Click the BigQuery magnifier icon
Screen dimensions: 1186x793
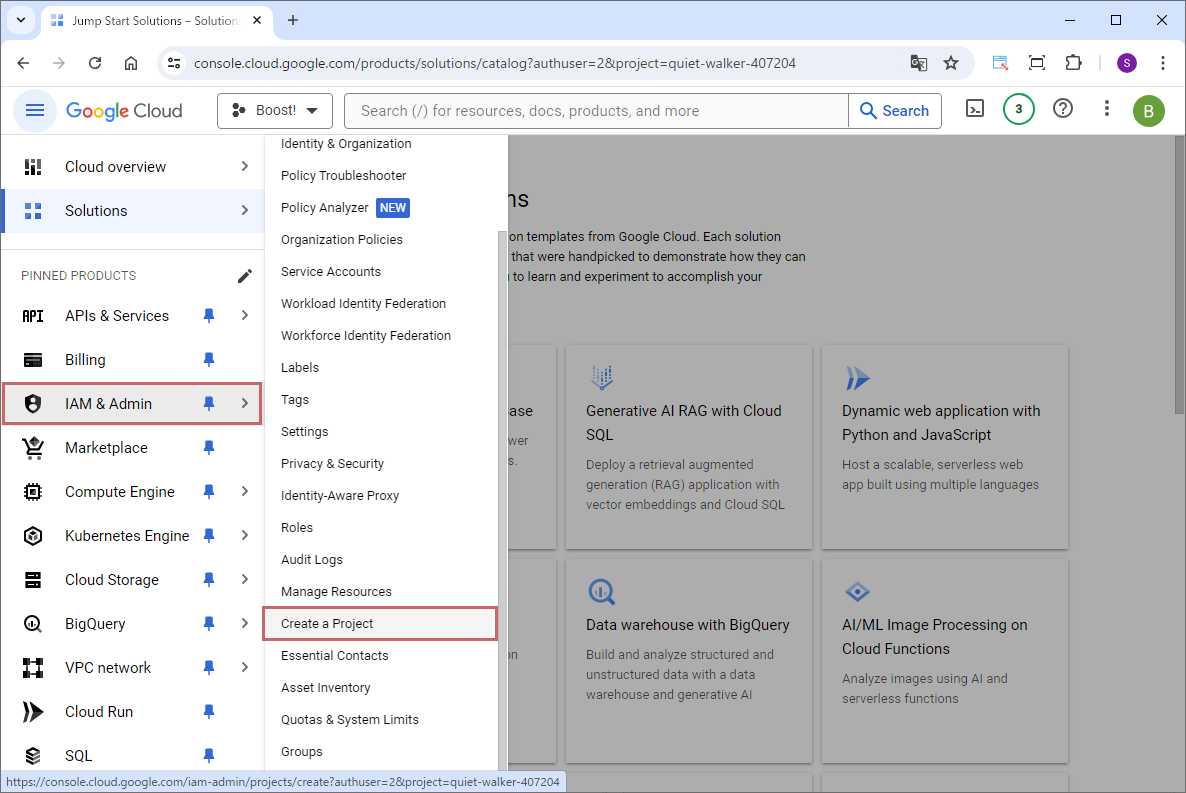click(33, 623)
